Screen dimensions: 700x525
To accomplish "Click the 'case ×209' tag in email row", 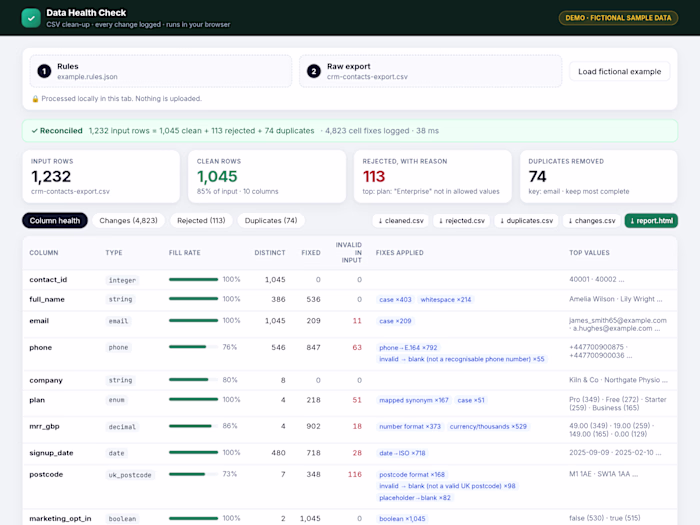I will tap(395, 321).
